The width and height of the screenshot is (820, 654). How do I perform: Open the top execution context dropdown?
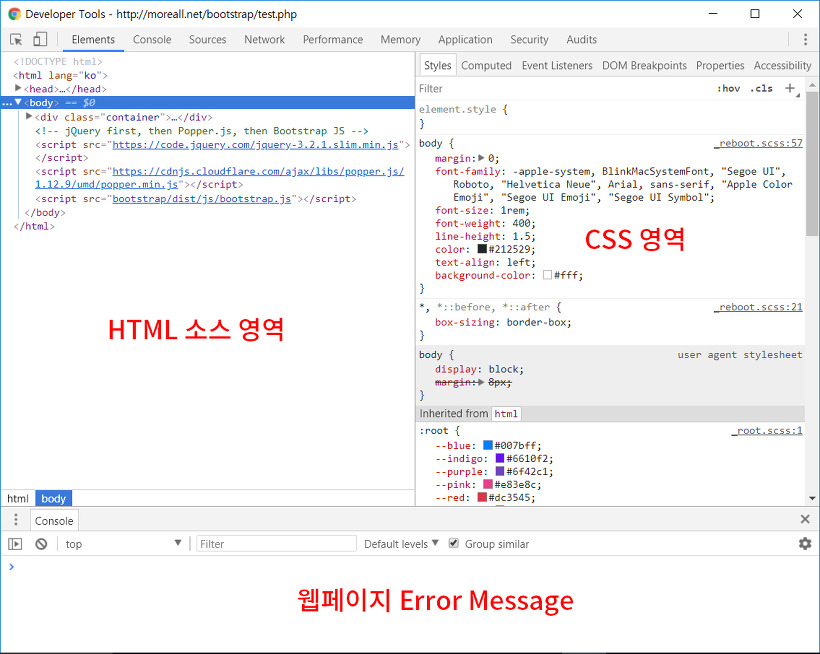click(123, 544)
